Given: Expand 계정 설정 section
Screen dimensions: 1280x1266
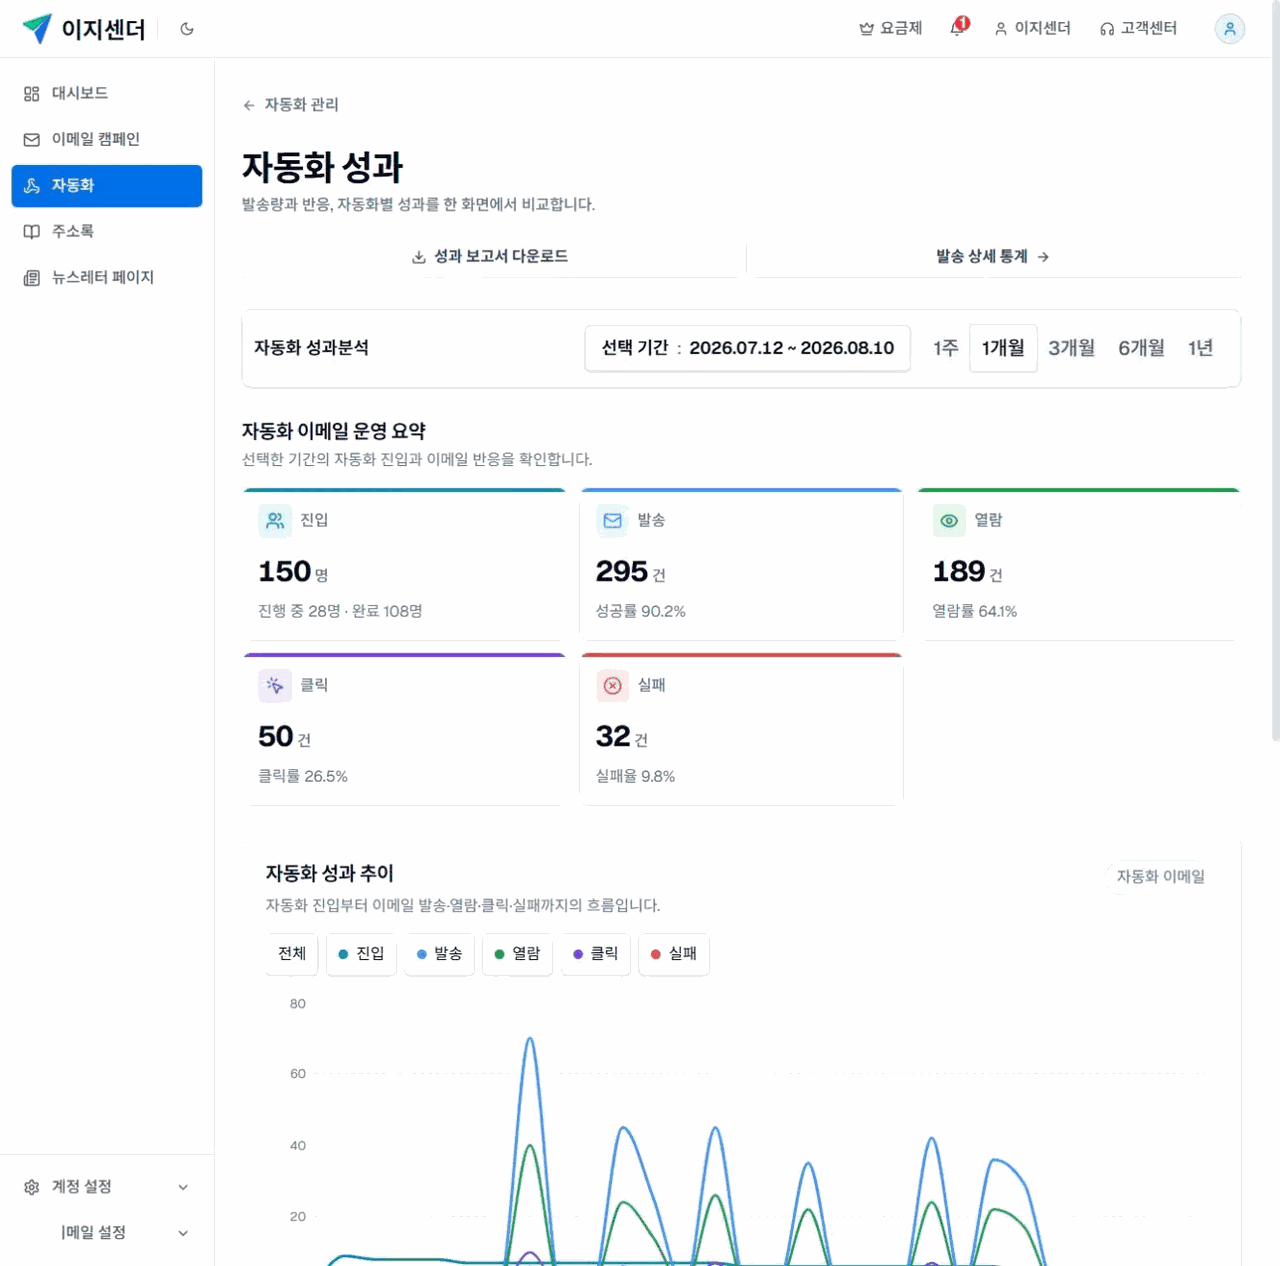Looking at the screenshot, I should (x=107, y=1187).
